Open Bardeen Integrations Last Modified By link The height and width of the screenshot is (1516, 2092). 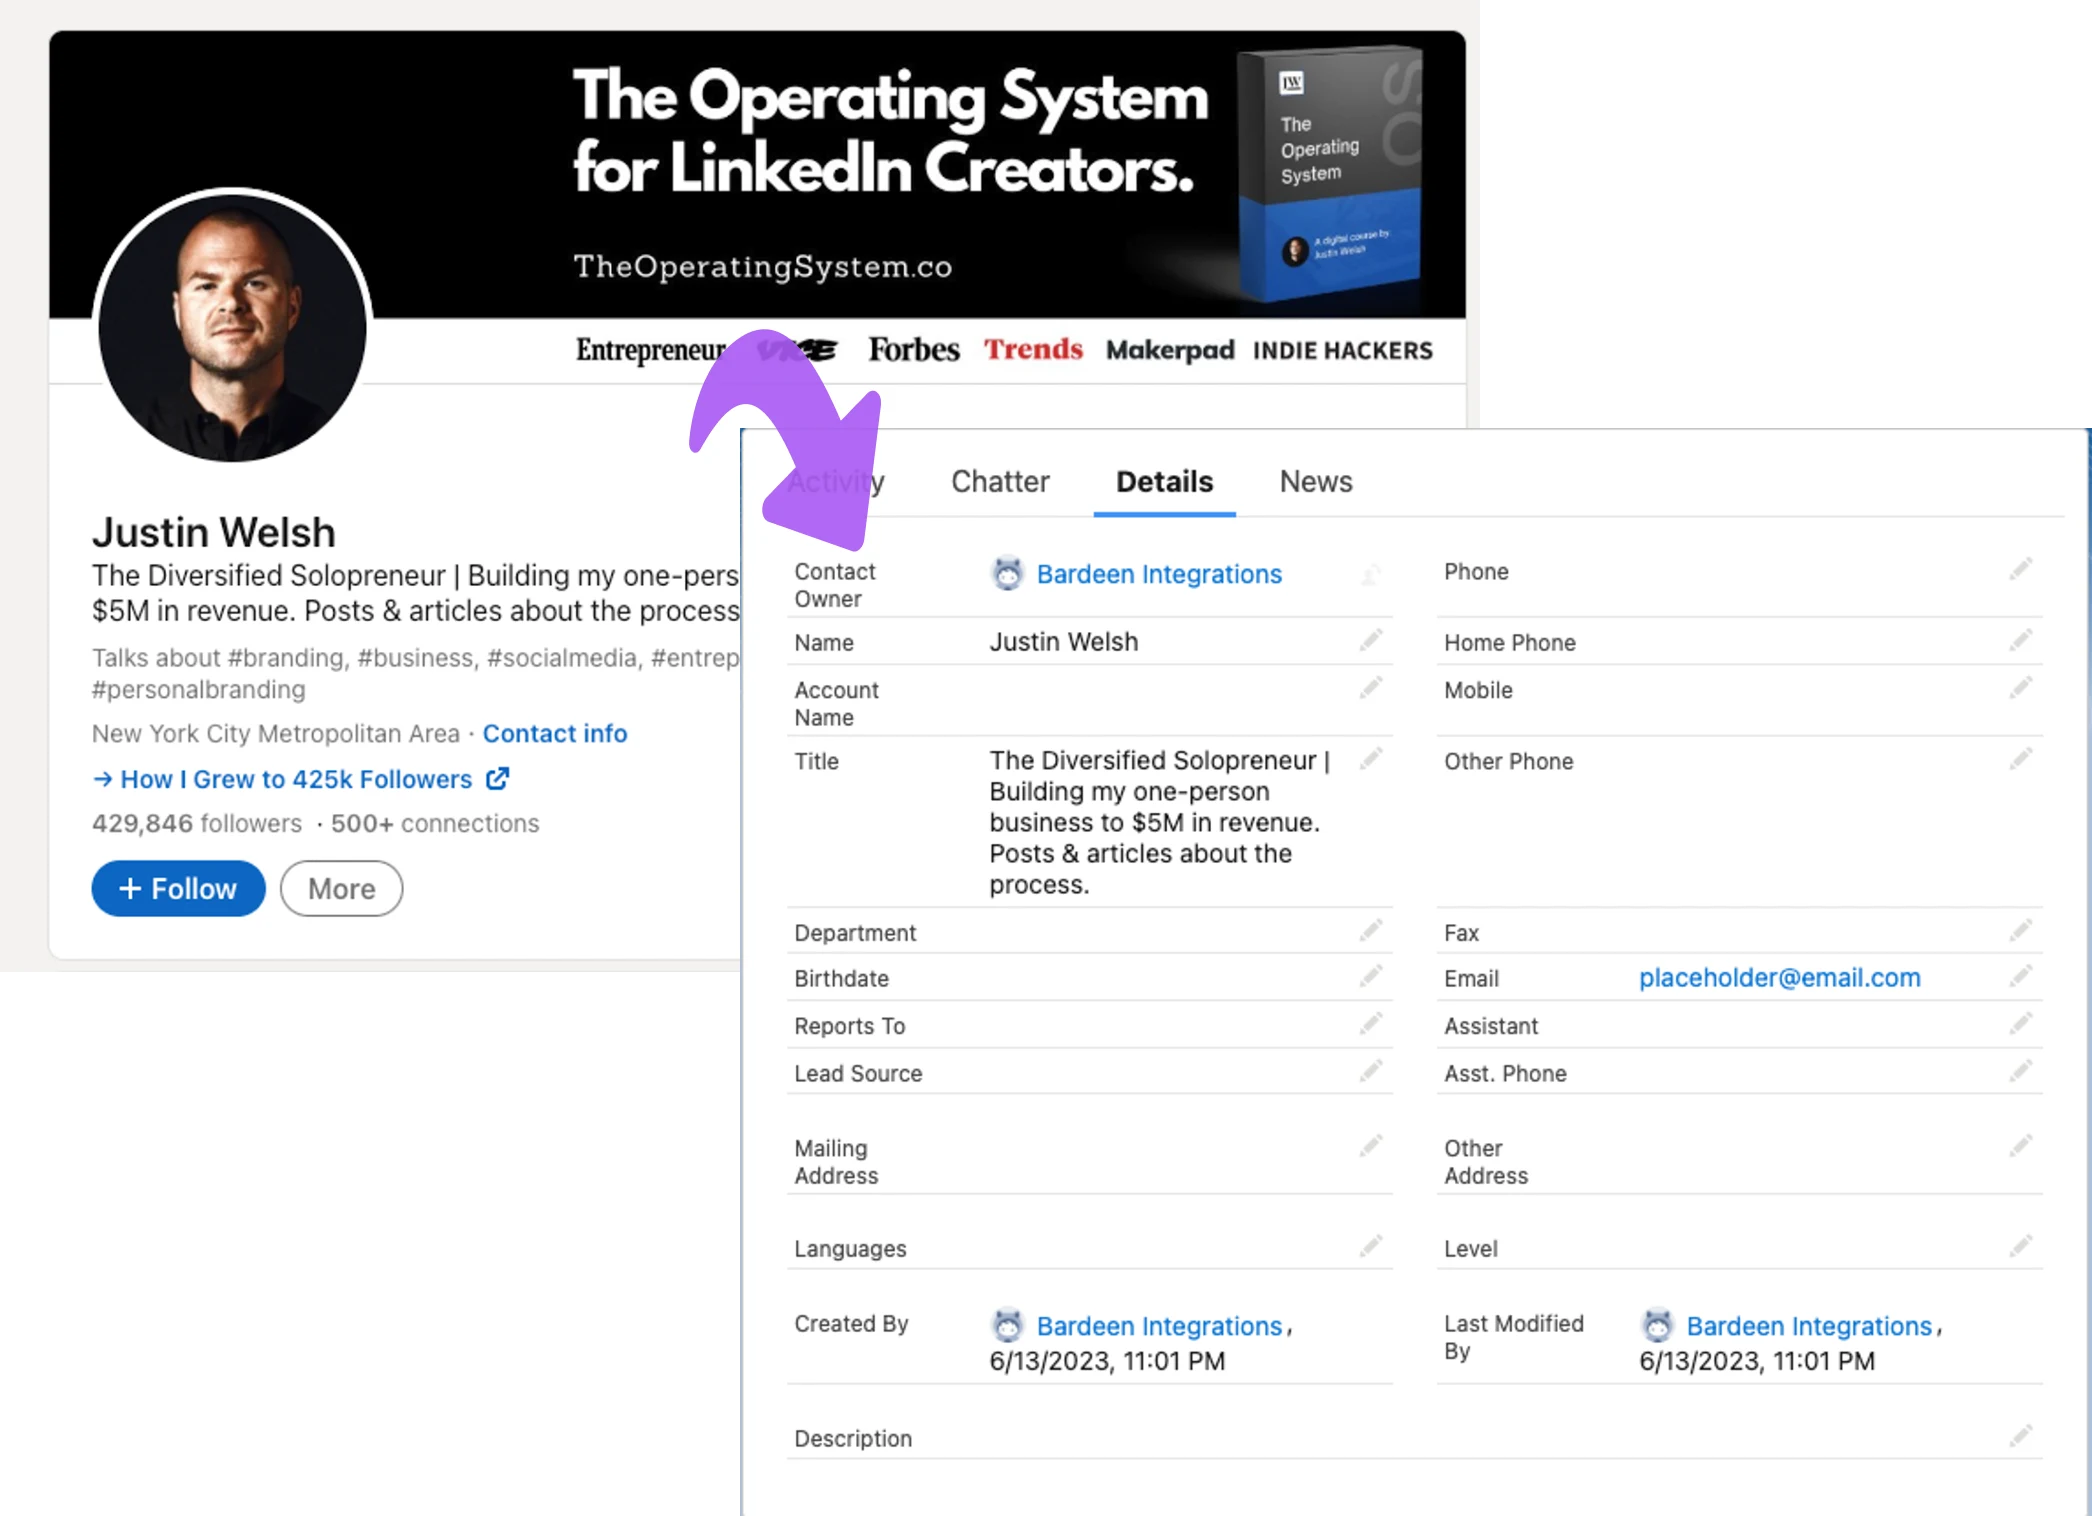pos(1809,1326)
